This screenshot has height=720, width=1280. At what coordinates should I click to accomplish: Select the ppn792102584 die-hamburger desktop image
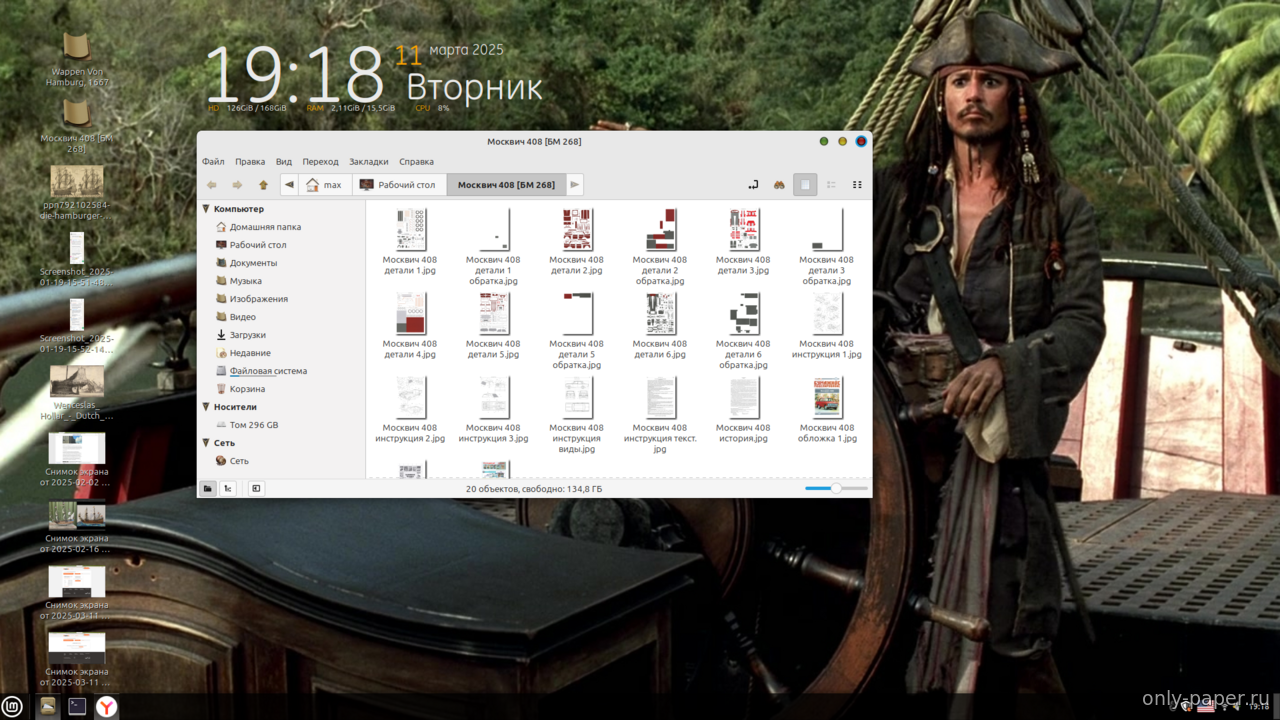click(77, 194)
